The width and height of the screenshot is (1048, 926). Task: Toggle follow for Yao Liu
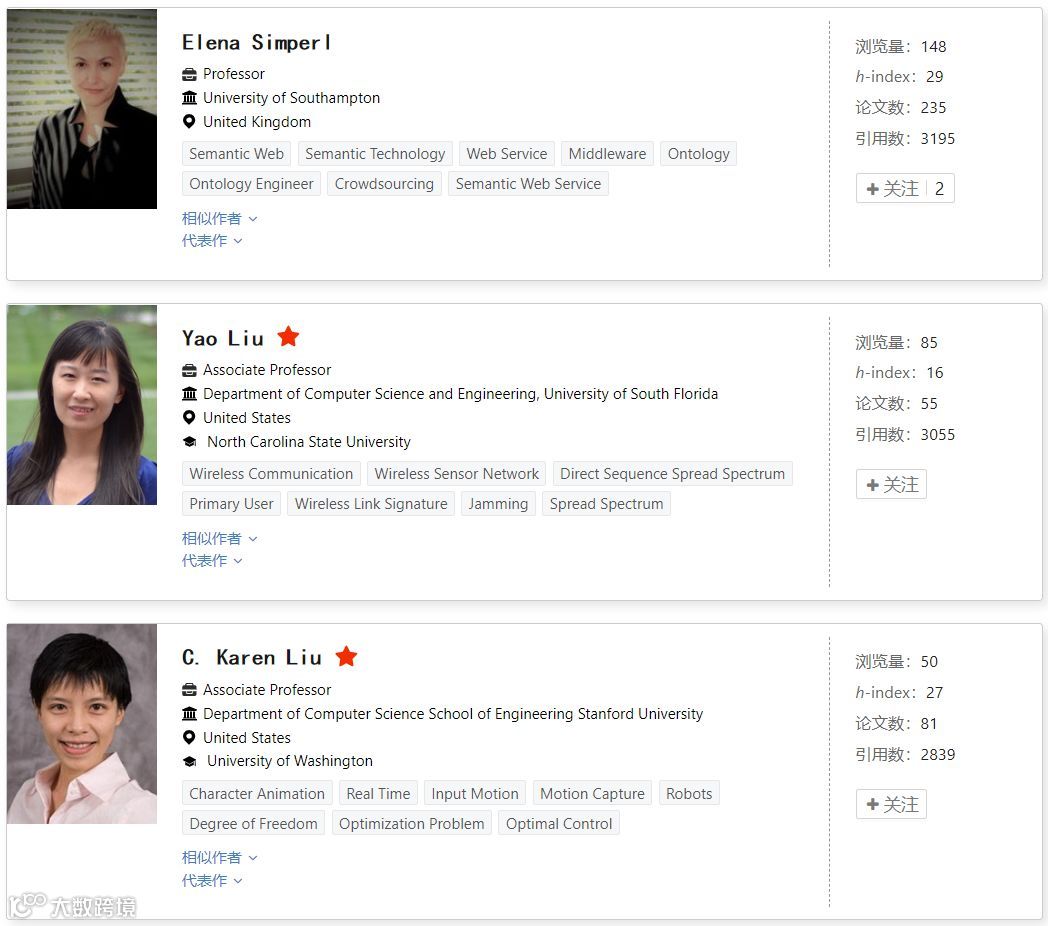pos(891,484)
